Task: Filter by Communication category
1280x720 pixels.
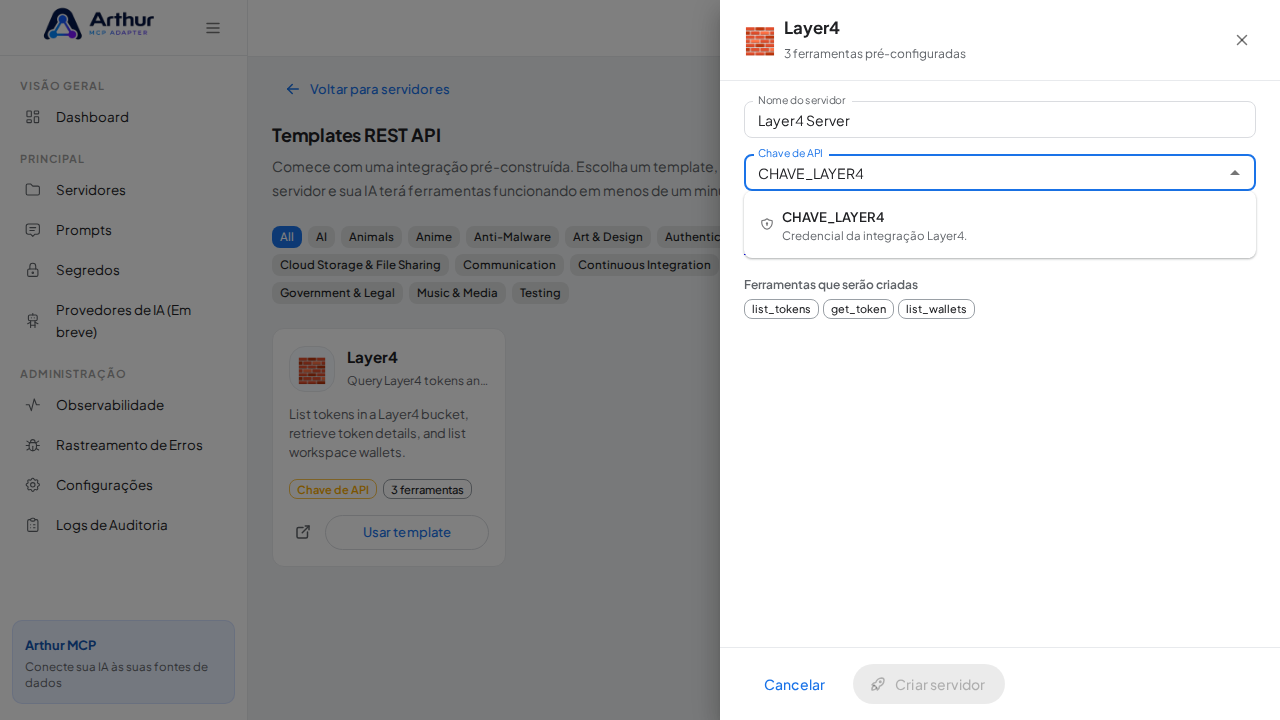Action: 509,265
